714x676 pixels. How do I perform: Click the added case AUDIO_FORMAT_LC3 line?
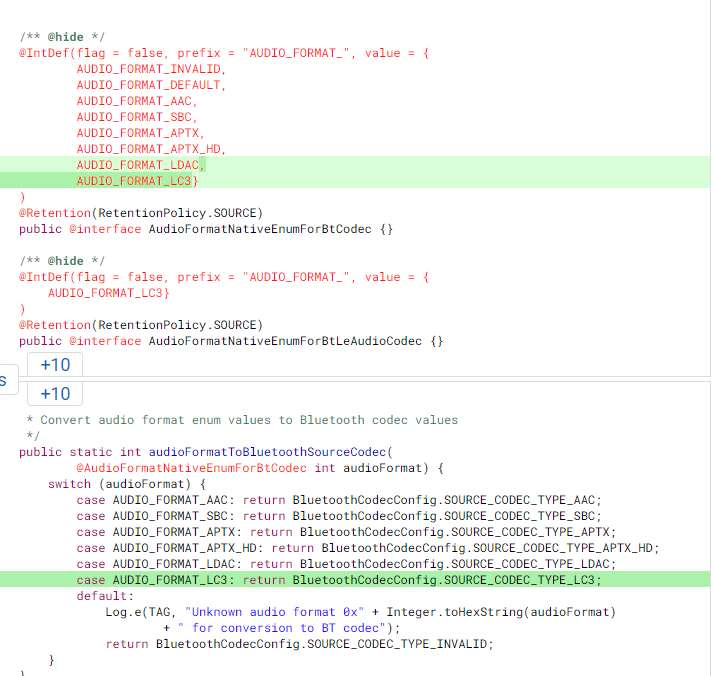point(339,579)
